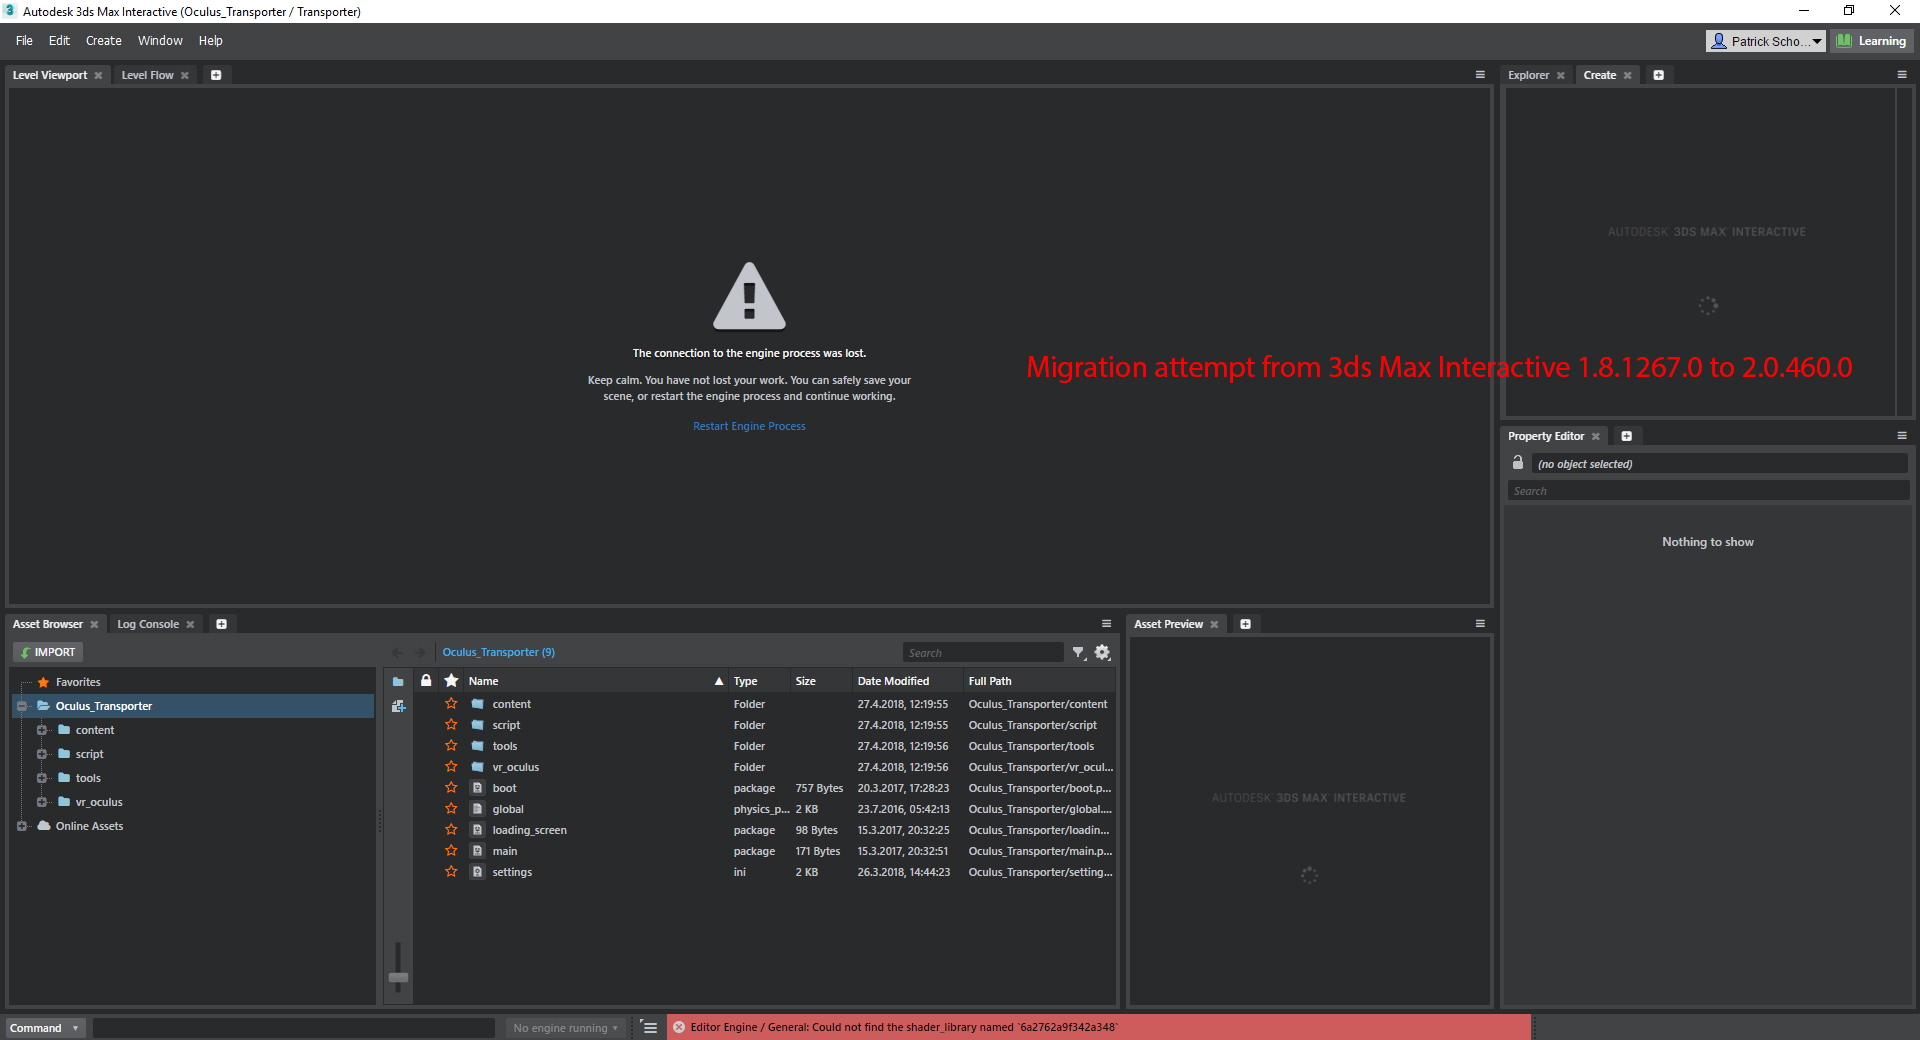Select Favorites in the asset tree

click(x=78, y=683)
